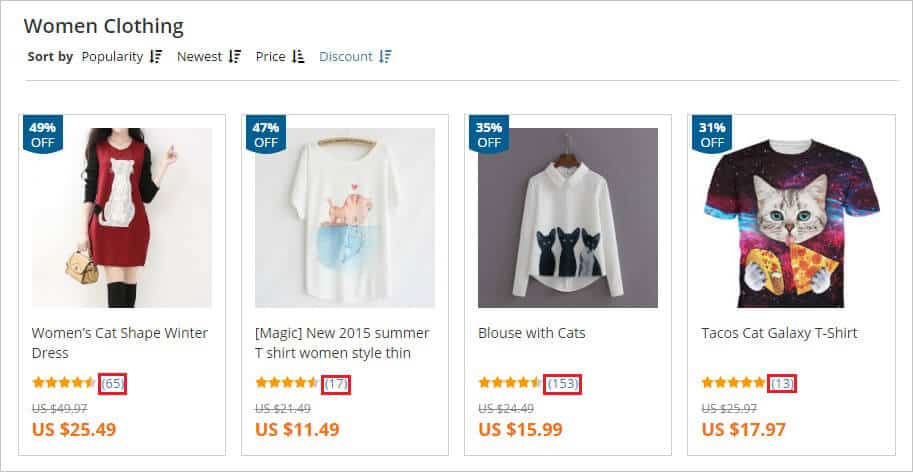Click the star rating of Winter Dress
Image resolution: width=913 pixels, height=472 pixels.
(x=64, y=383)
